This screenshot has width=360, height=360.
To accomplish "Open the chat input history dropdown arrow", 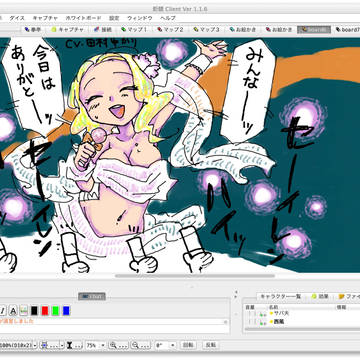I will pos(226,322).
